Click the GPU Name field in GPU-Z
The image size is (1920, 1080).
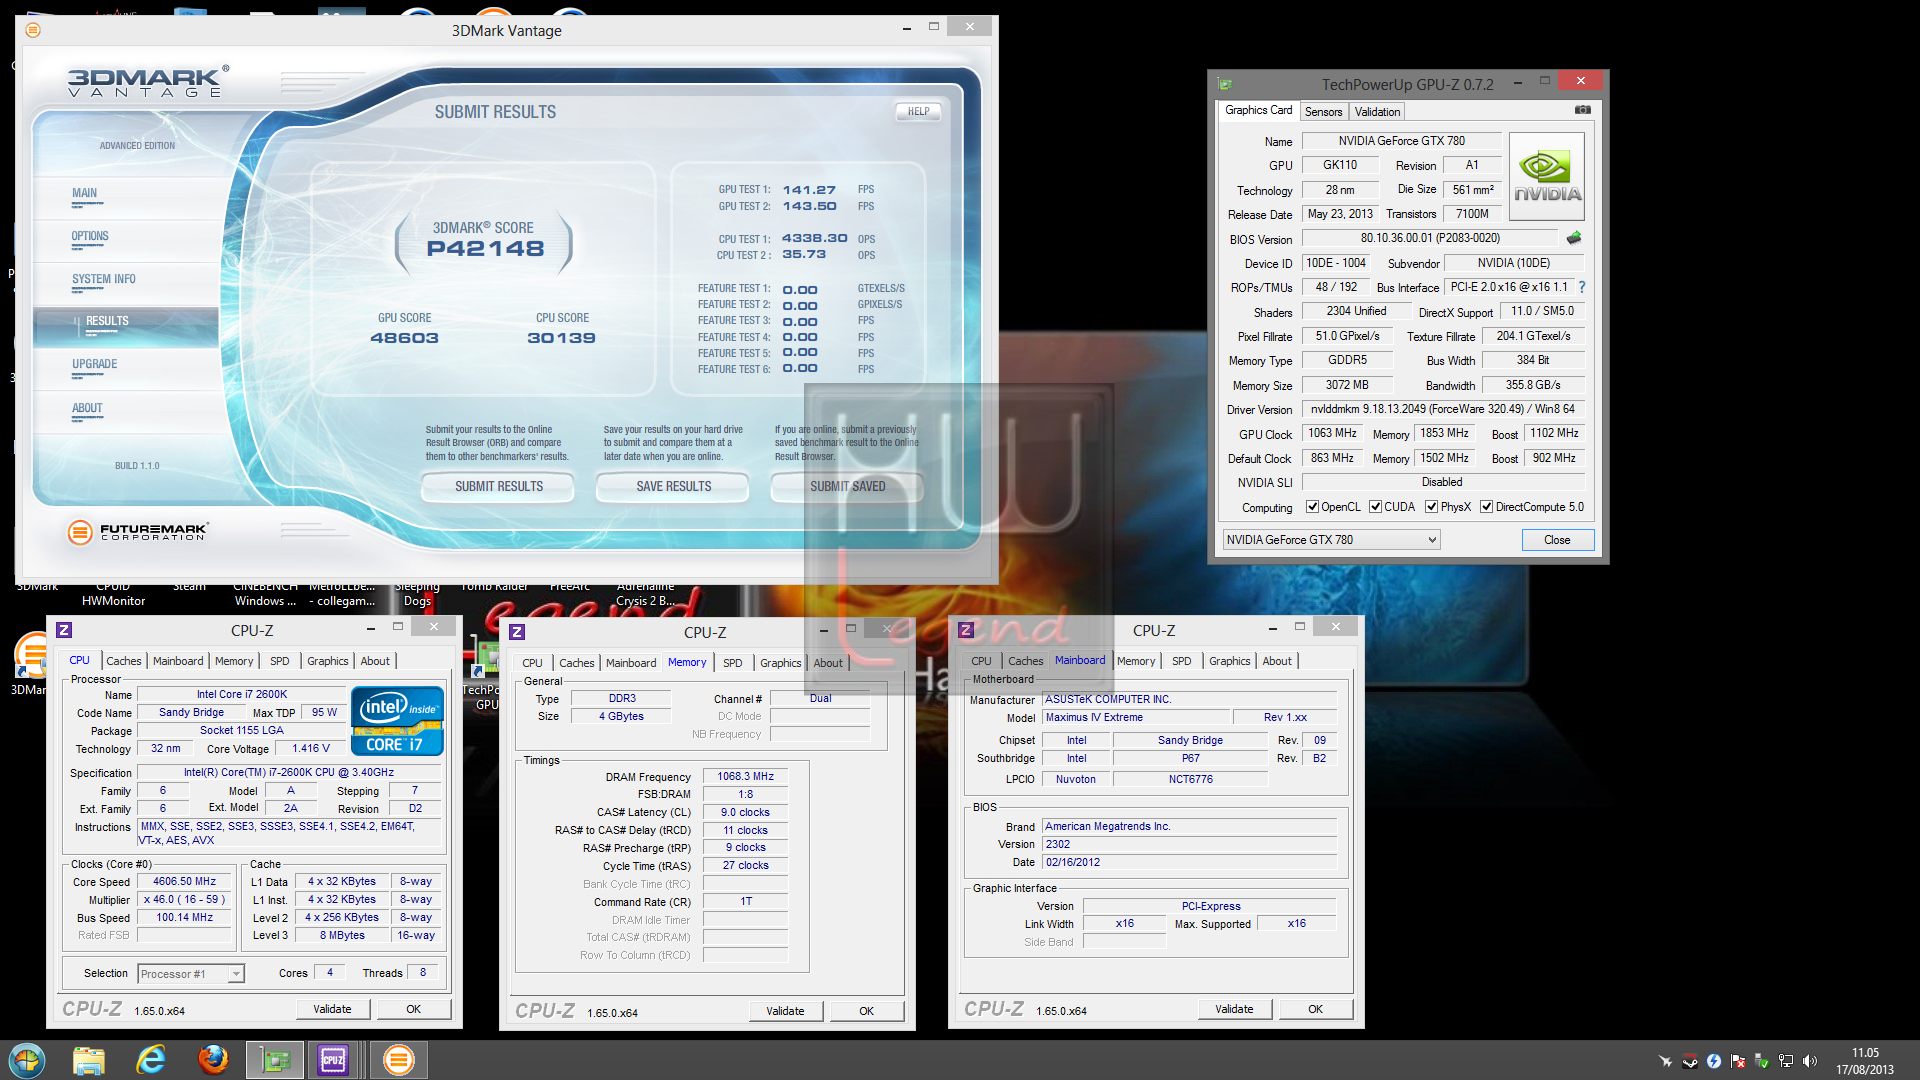tap(1401, 141)
